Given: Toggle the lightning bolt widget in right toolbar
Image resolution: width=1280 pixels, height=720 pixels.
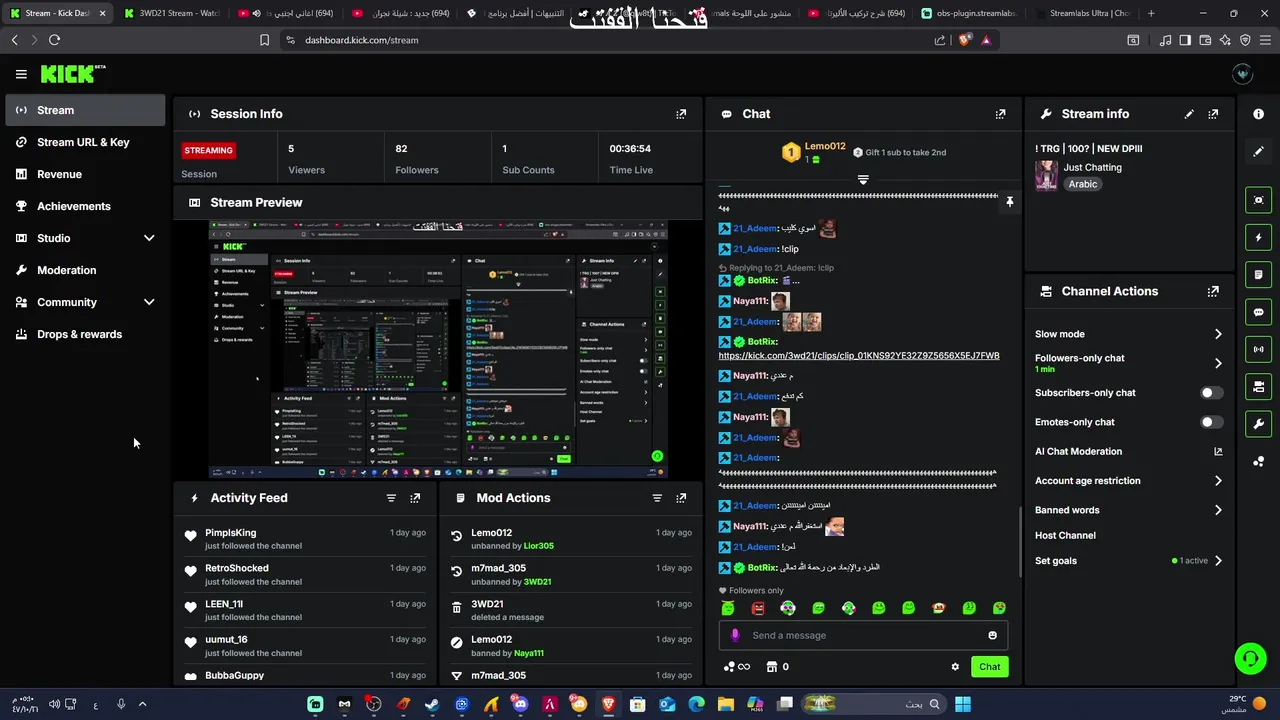Looking at the screenshot, I should [1258, 238].
